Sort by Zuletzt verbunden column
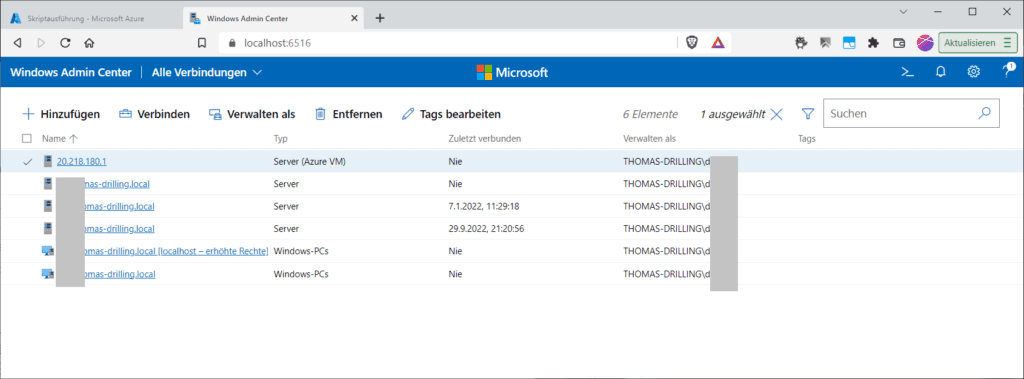 485,139
